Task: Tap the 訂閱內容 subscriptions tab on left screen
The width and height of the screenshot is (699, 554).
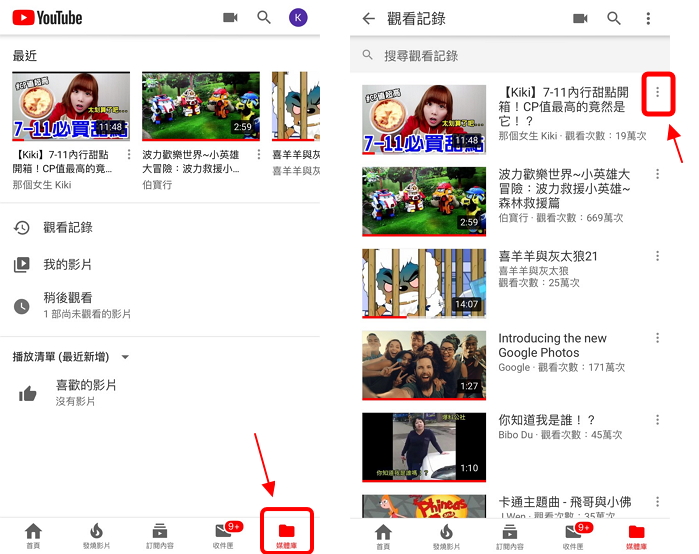Action: 160,535
